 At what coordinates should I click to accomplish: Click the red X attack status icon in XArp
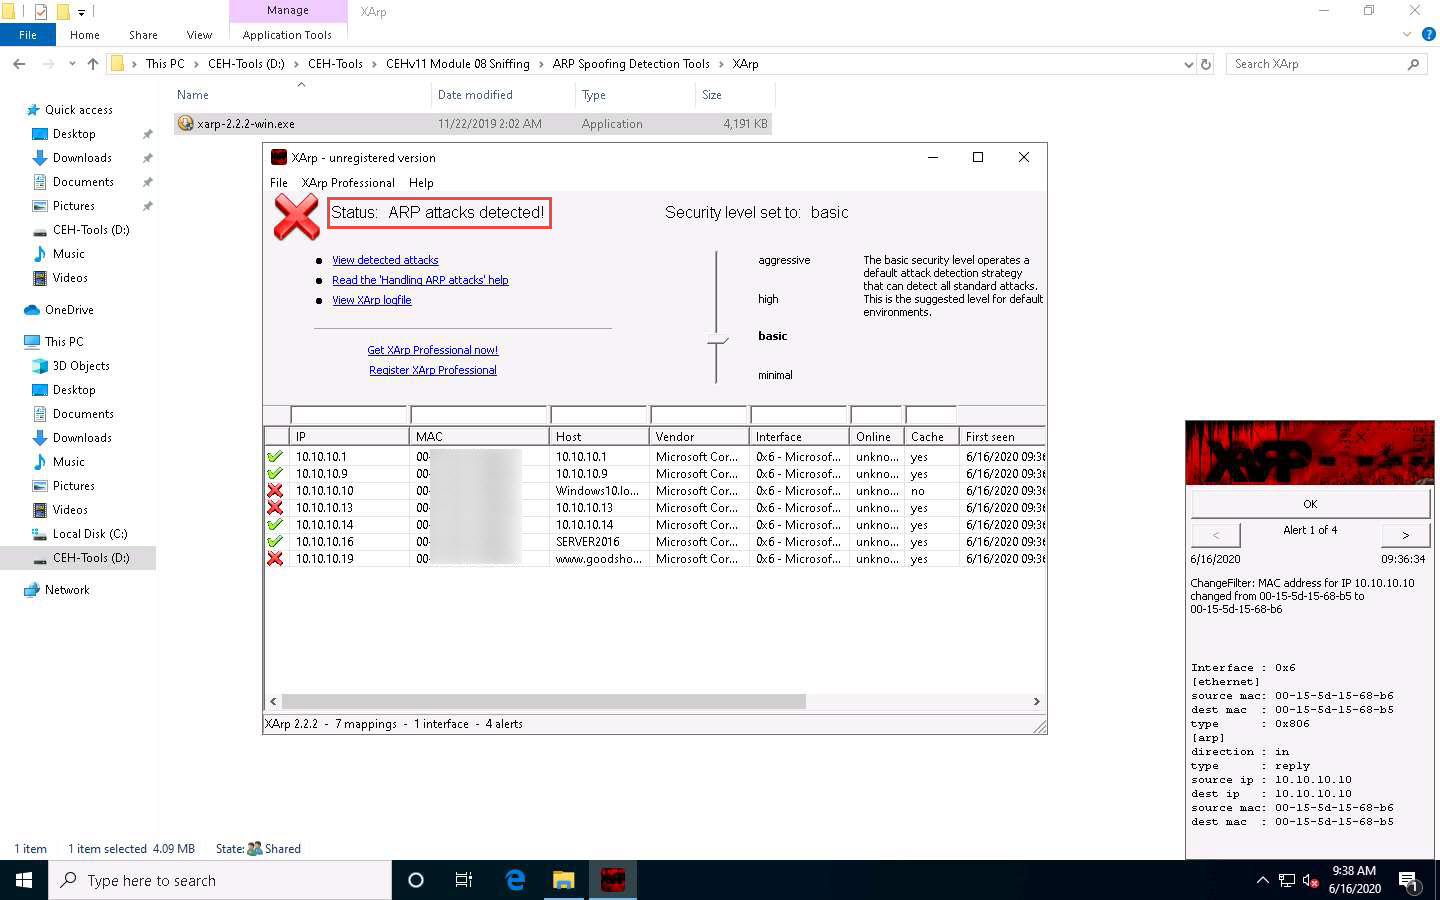coord(296,217)
